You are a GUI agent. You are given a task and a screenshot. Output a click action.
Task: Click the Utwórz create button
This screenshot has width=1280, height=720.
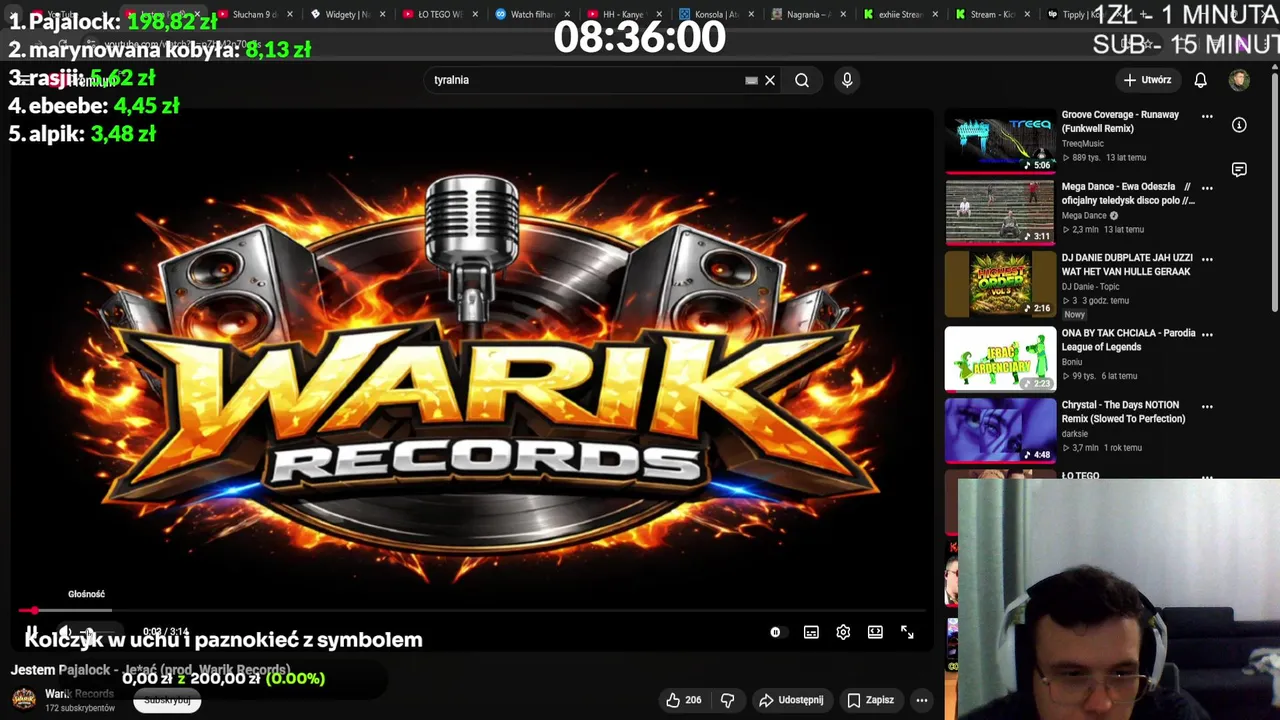click(1147, 80)
